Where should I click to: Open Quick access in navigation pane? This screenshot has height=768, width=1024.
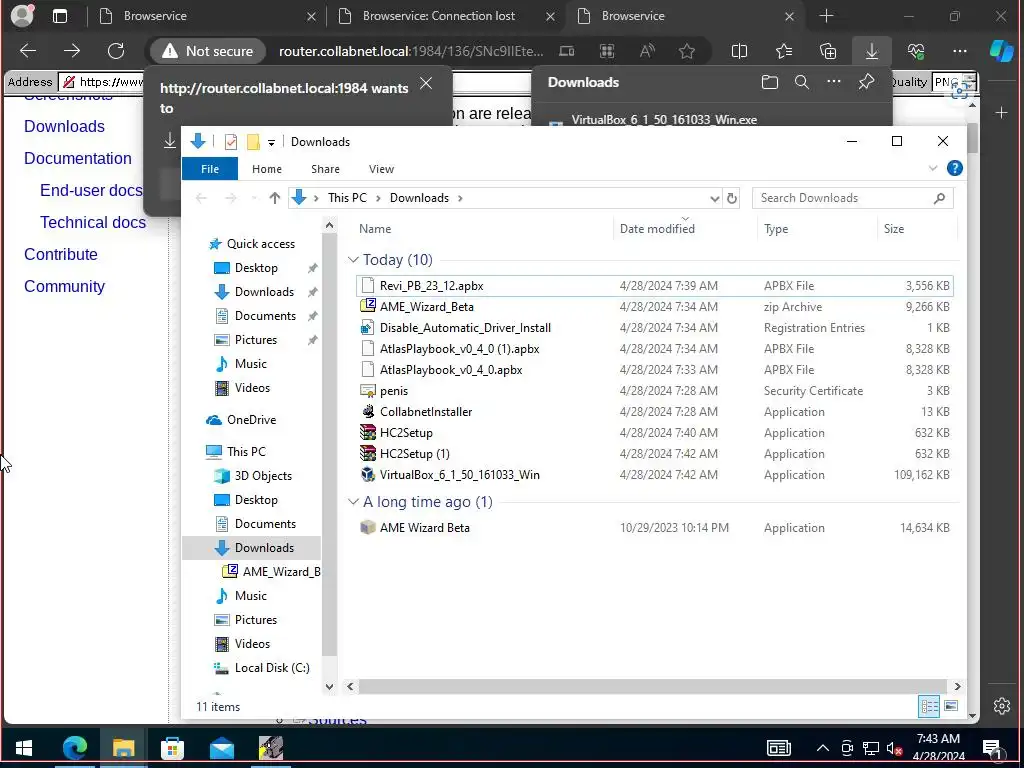click(x=251, y=244)
